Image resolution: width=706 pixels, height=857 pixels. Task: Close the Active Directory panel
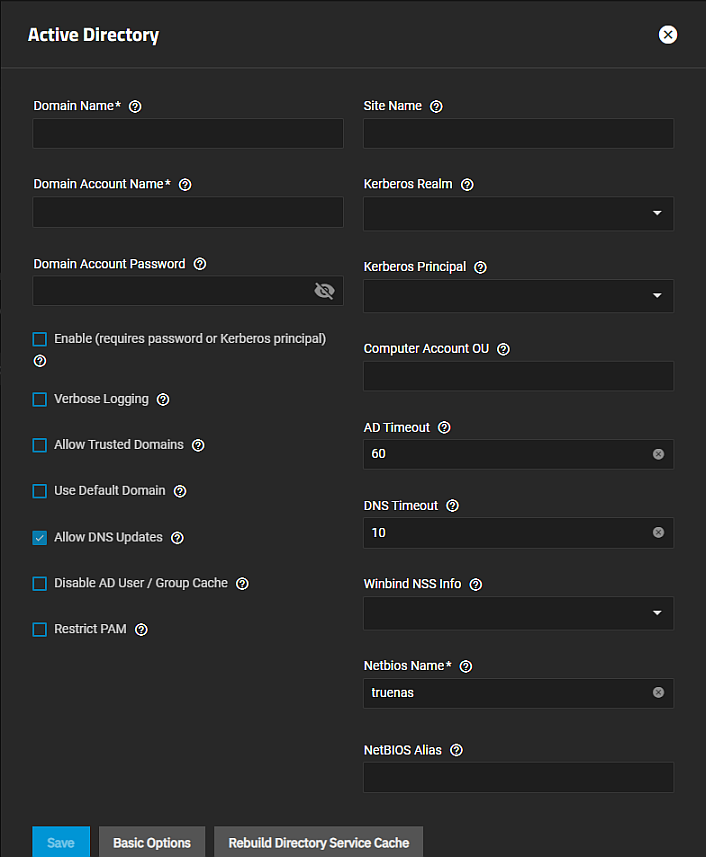(668, 35)
